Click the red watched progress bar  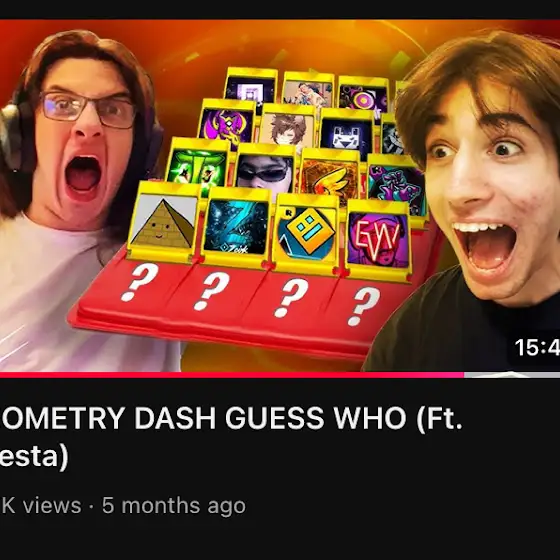(x=232, y=375)
